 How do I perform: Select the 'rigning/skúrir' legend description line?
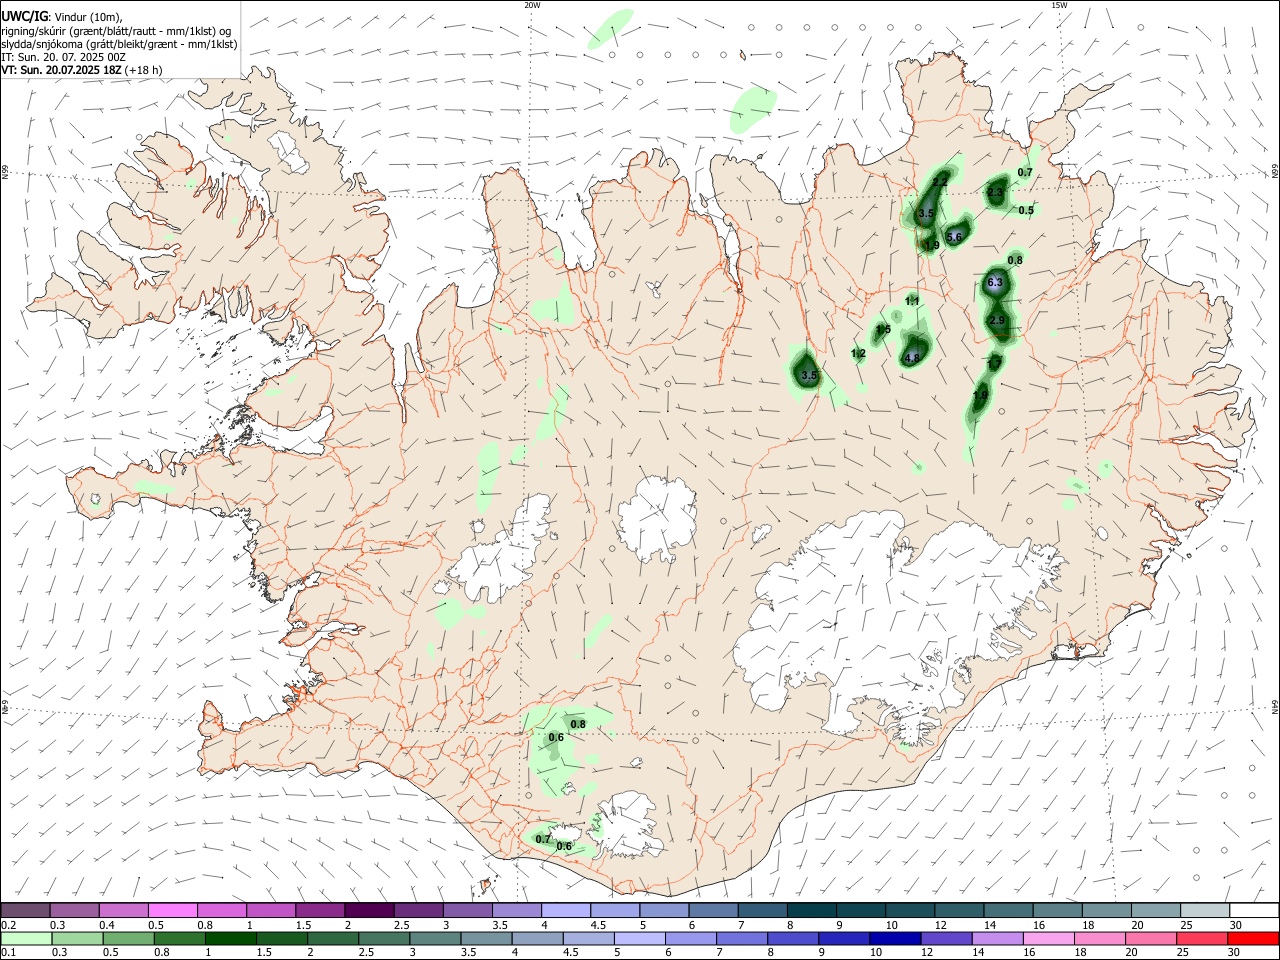pyautogui.click(x=116, y=31)
